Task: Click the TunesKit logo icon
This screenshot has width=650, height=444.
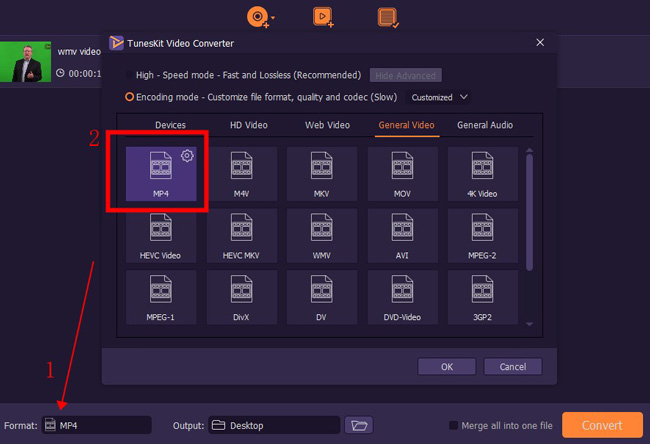Action: pyautogui.click(x=116, y=43)
